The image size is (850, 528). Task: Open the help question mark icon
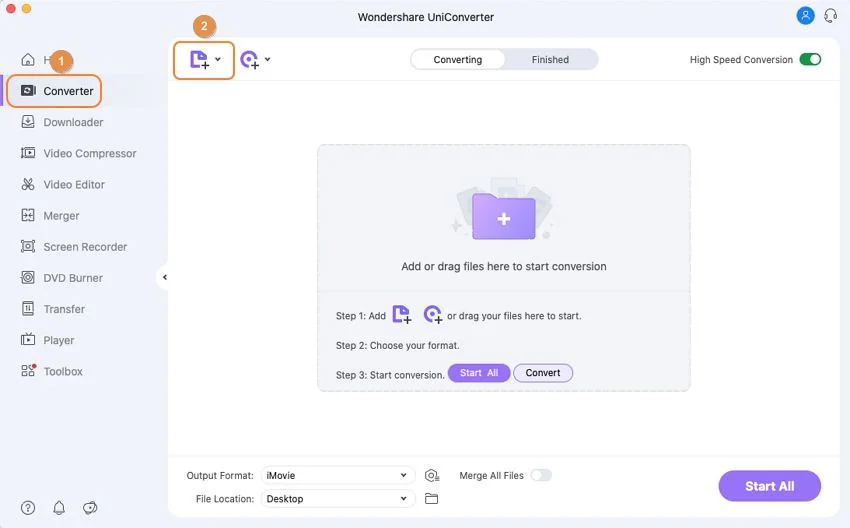point(28,507)
